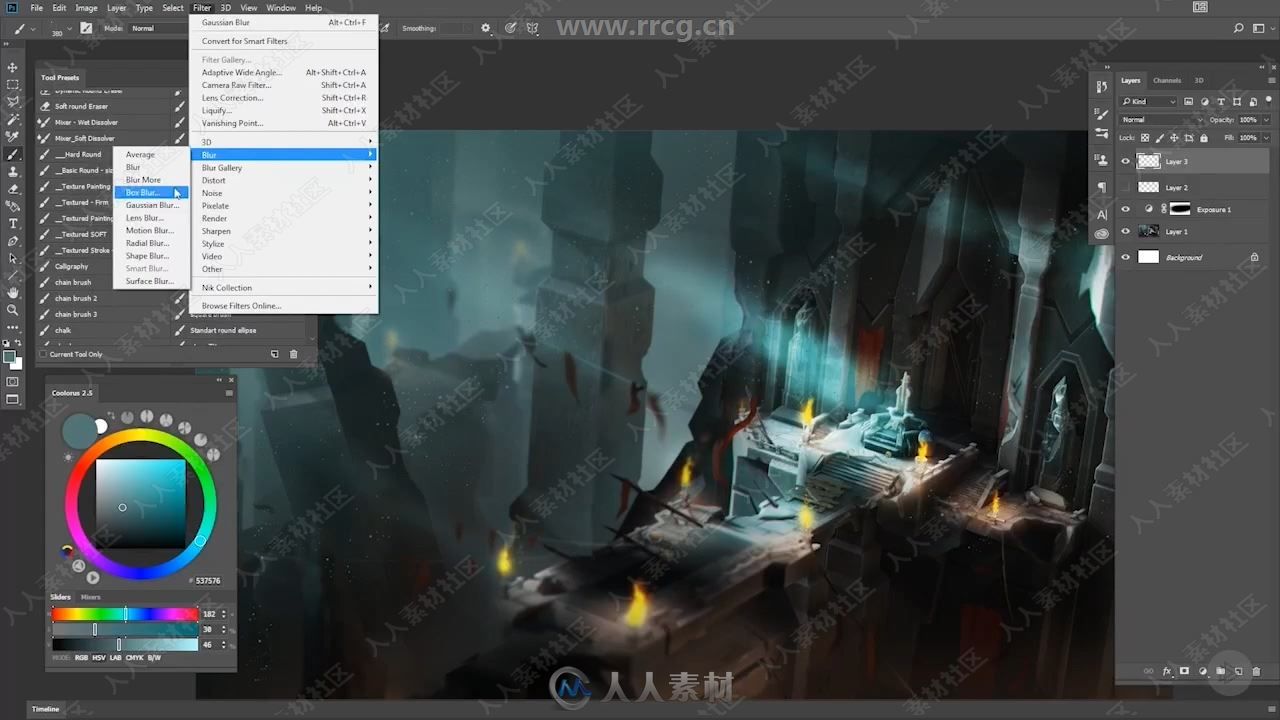
Task: Open the Paragraph panel icon
Action: (x=1101, y=187)
